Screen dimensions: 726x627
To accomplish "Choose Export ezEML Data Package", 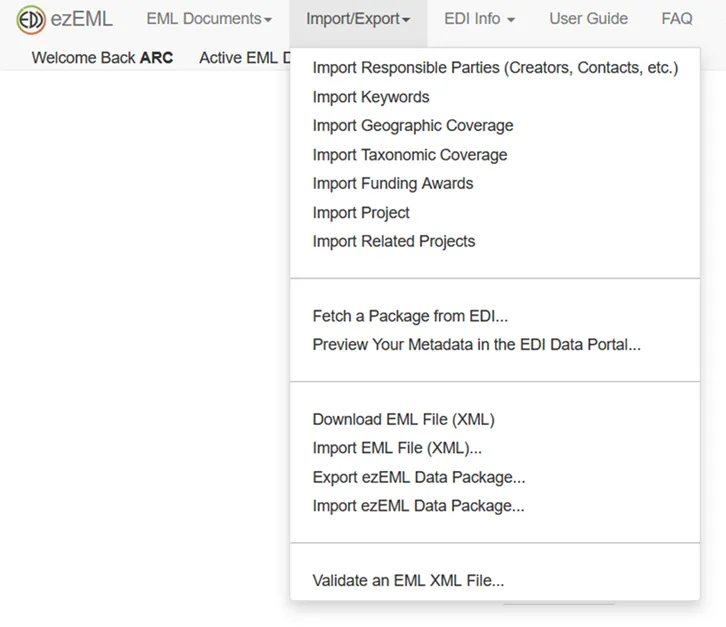I will click(495, 477).
